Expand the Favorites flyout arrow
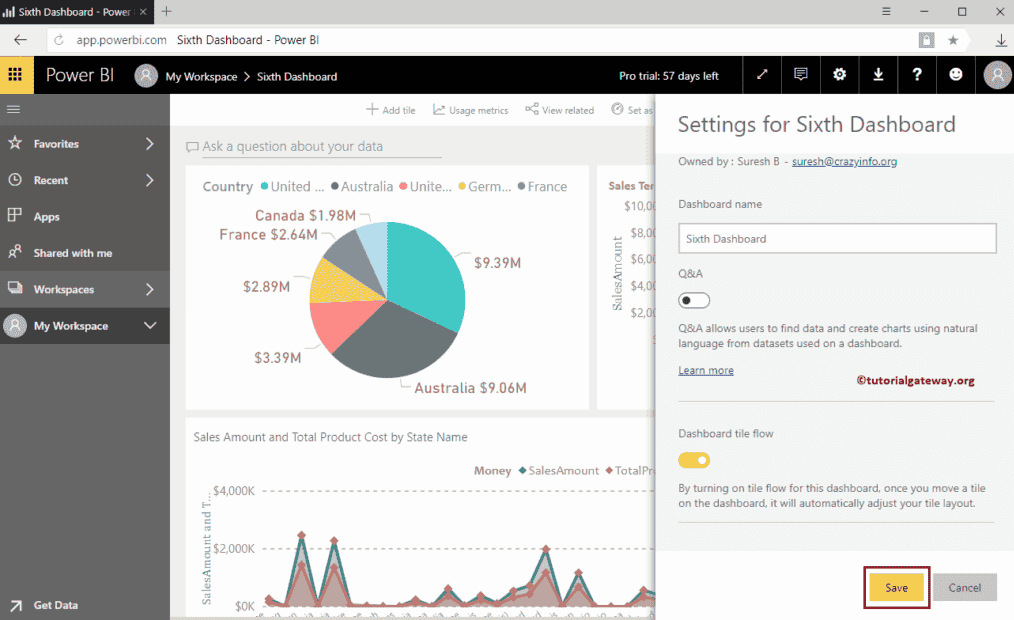 click(150, 144)
